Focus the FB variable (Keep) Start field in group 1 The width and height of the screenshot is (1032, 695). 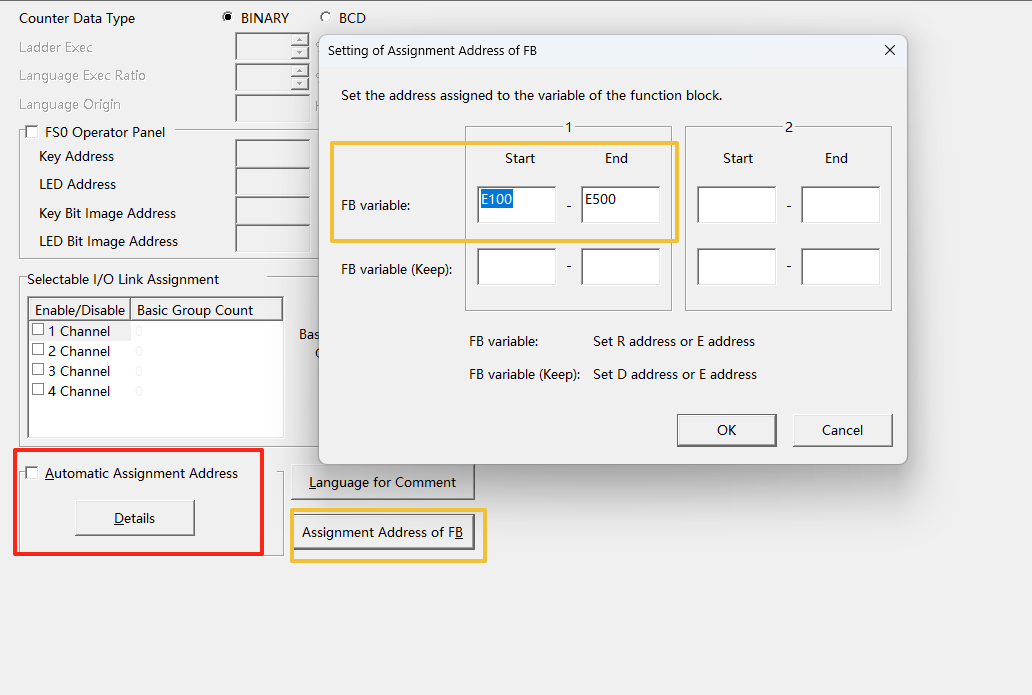(516, 267)
